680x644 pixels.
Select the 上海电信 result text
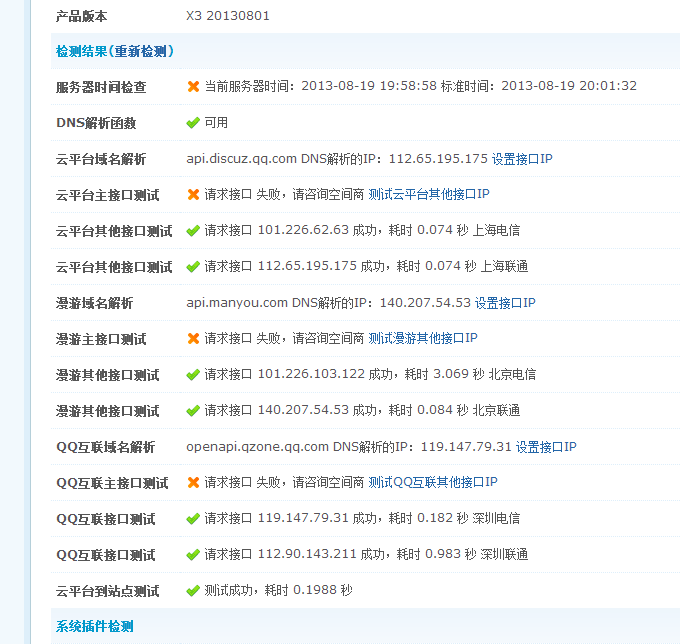[496, 230]
